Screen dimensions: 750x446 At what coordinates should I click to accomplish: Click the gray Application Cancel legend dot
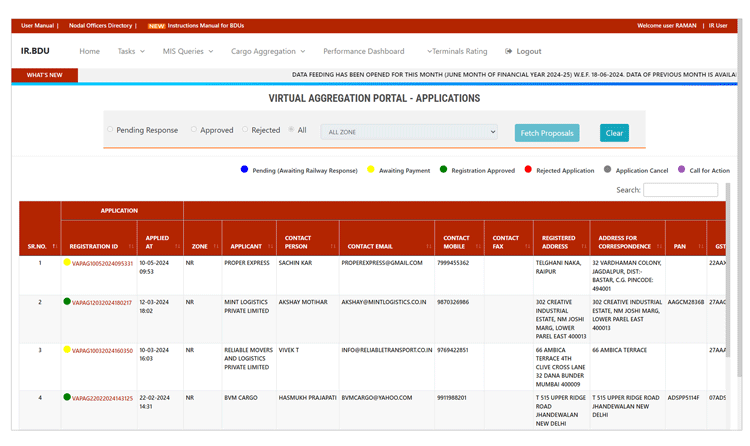click(x=607, y=169)
